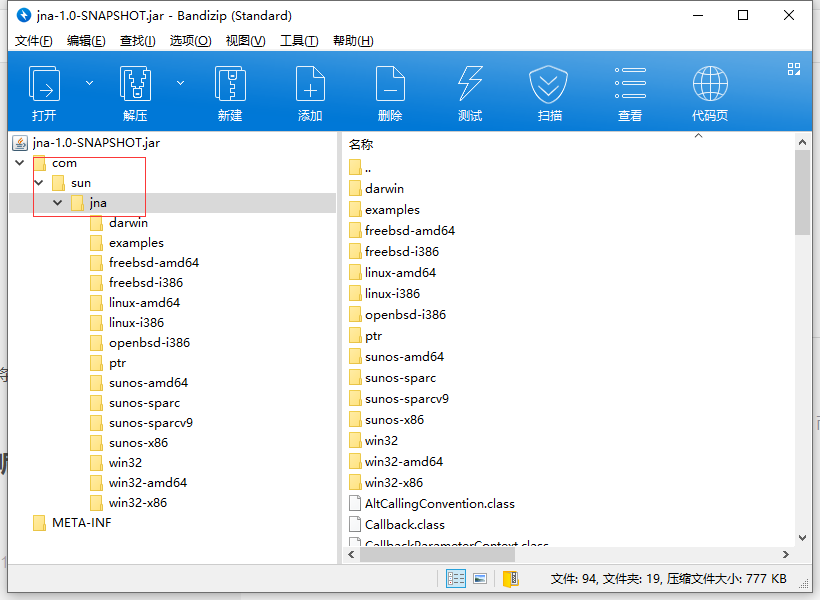Collapse the com folder in the tree
The height and width of the screenshot is (600, 820).
[20, 163]
